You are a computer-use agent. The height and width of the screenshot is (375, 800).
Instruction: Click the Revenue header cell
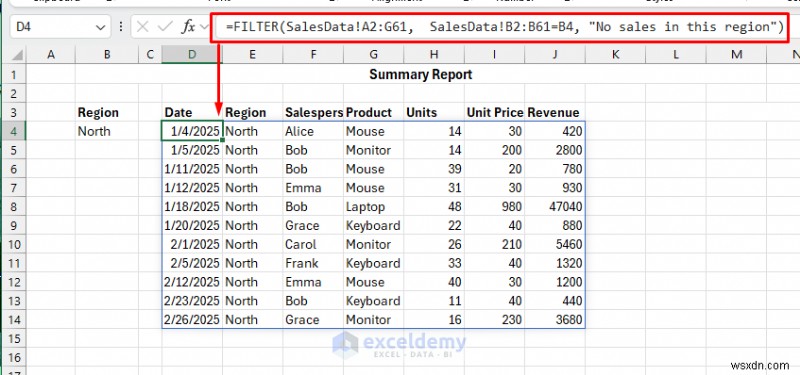click(555, 112)
